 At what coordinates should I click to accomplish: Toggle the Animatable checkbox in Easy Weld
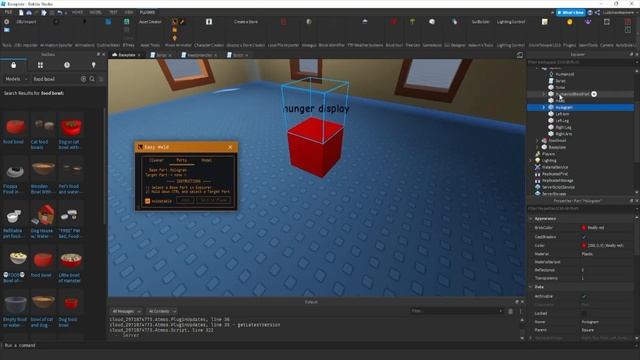coord(148,201)
